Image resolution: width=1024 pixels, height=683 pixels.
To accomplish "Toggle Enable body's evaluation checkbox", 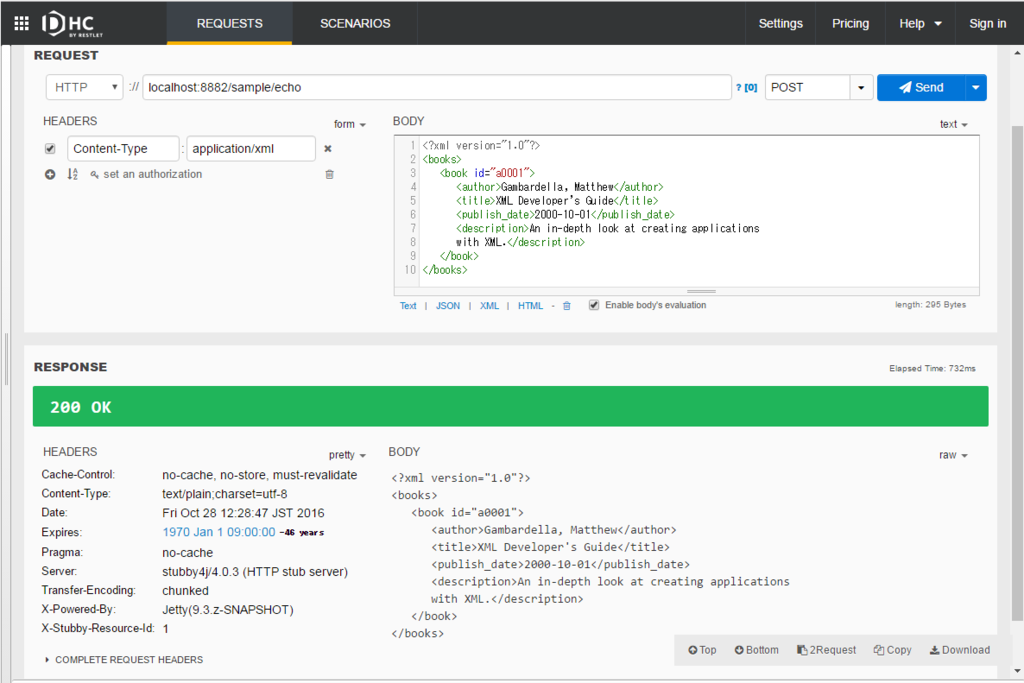I will click(594, 305).
